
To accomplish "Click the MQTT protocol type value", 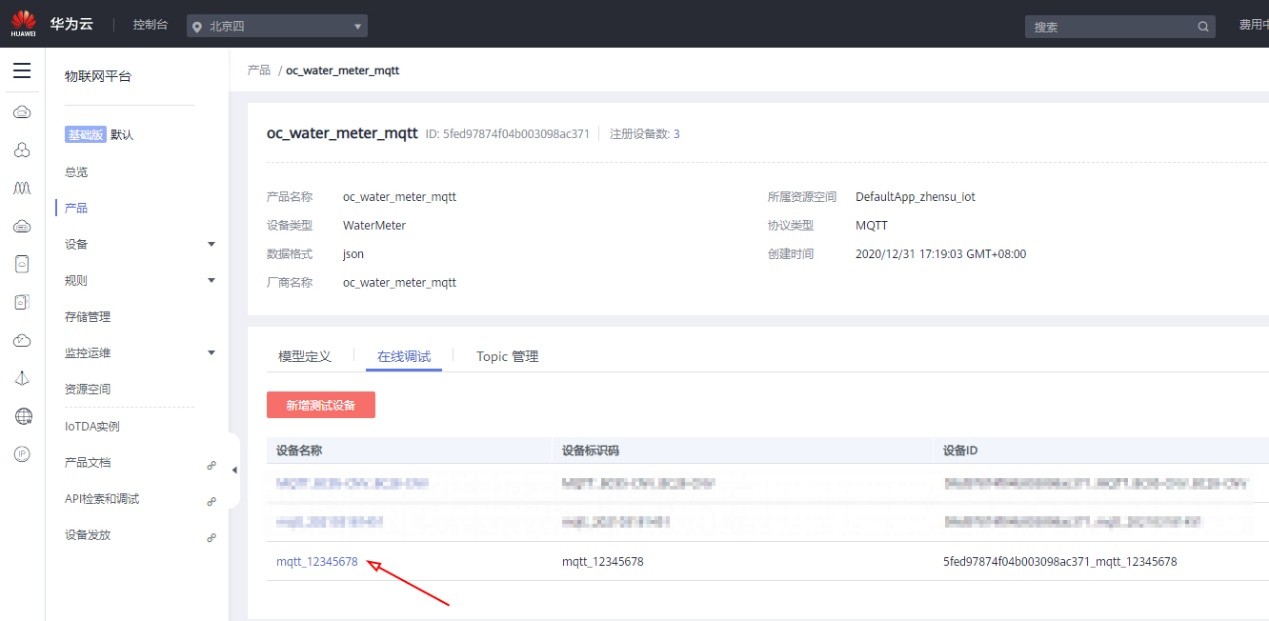I will coord(871,226).
